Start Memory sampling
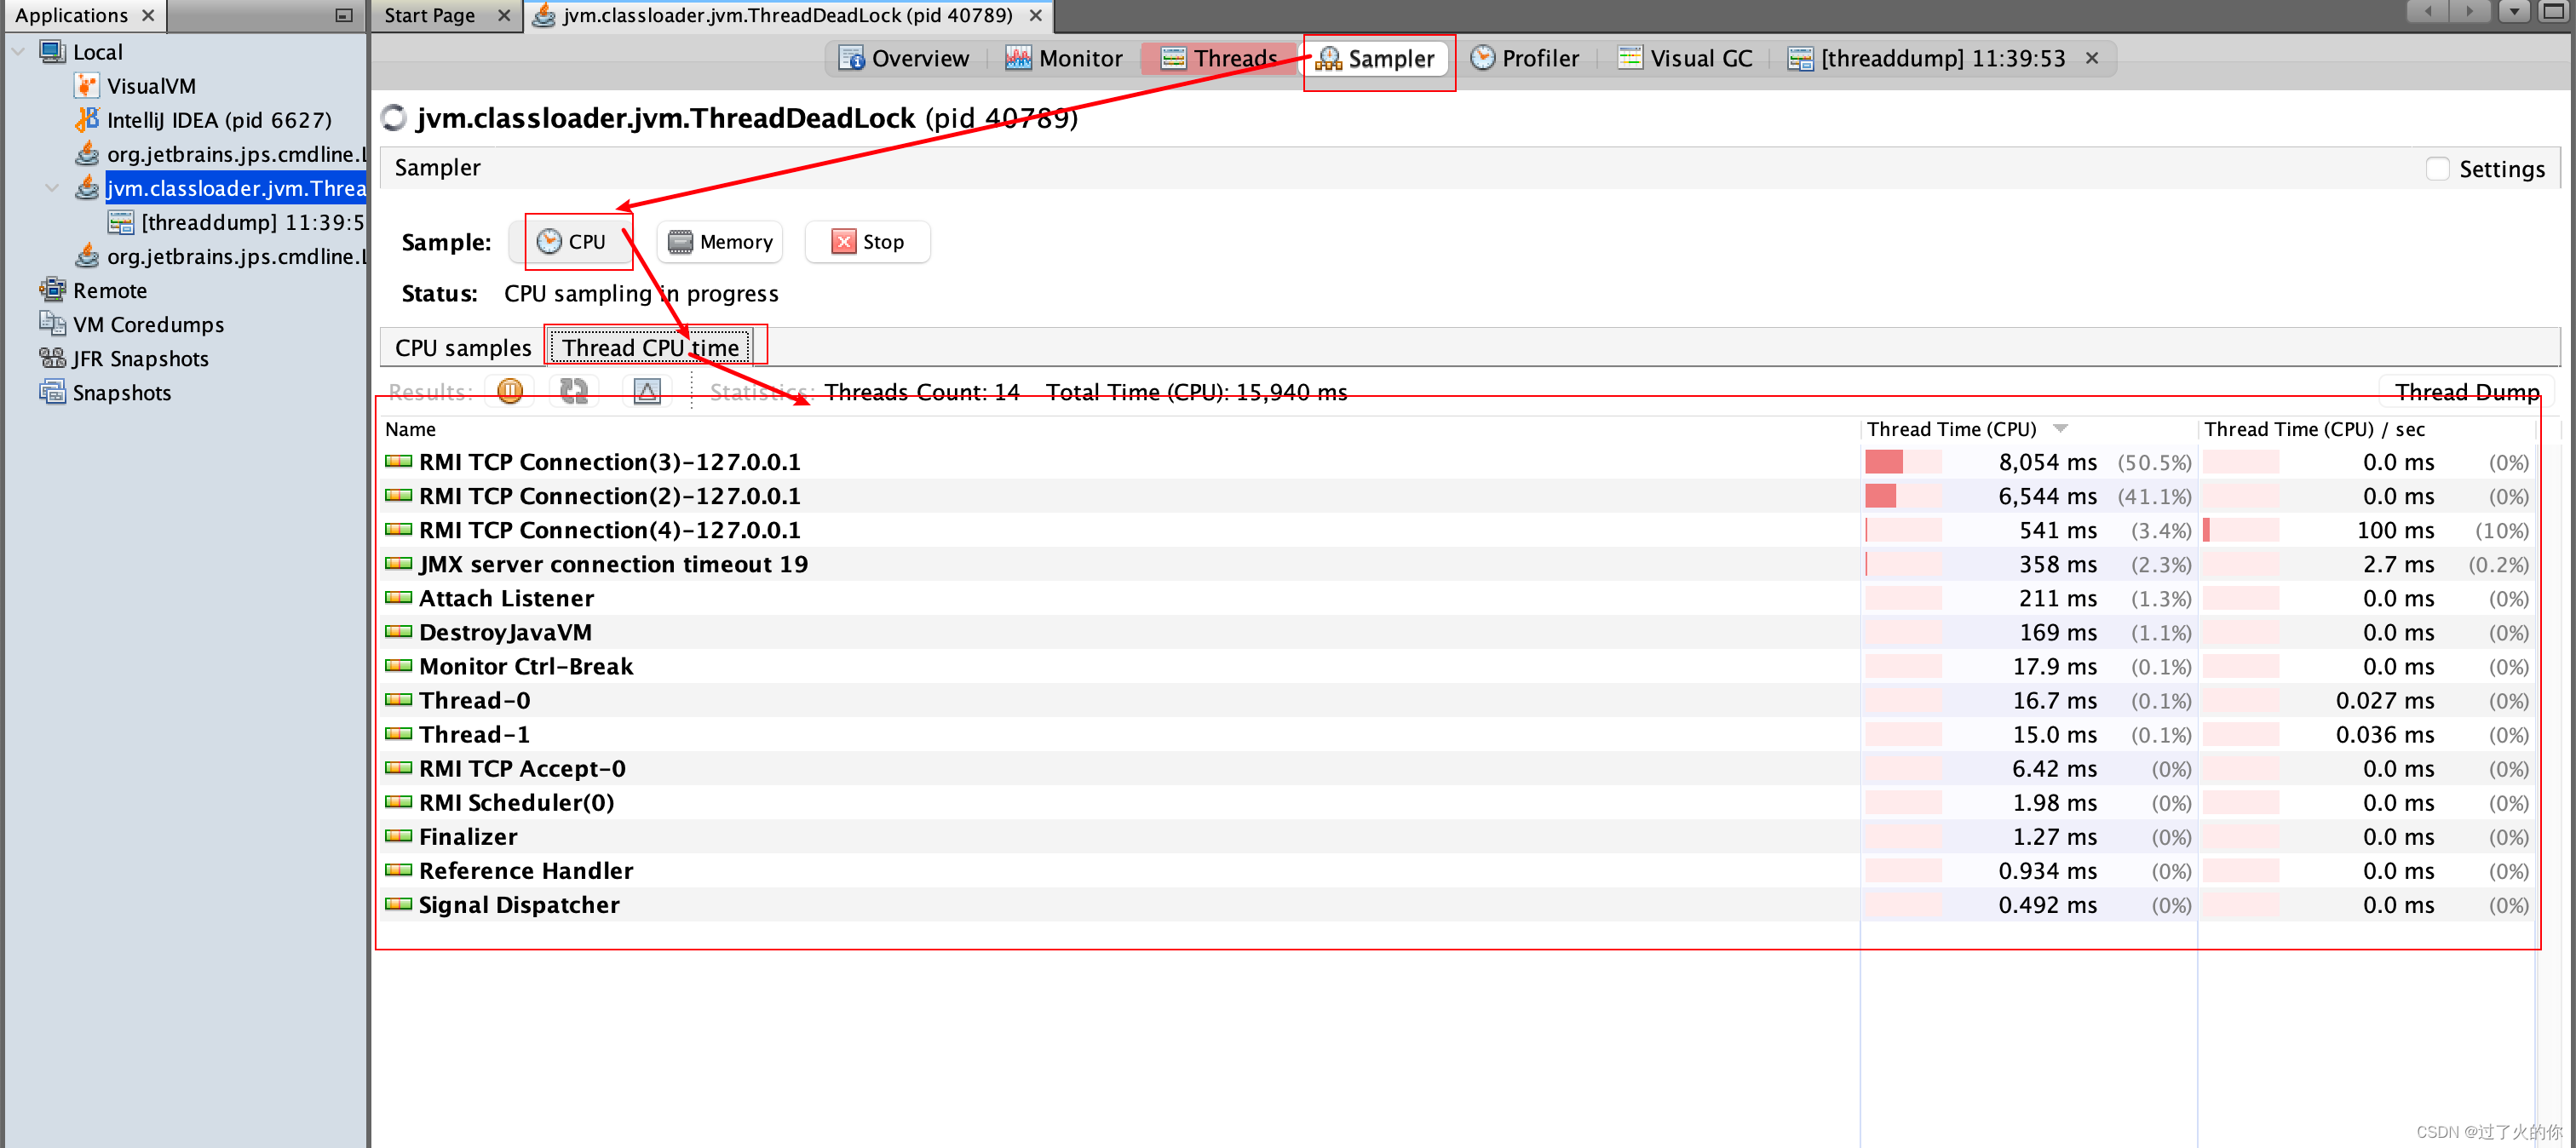 click(720, 242)
